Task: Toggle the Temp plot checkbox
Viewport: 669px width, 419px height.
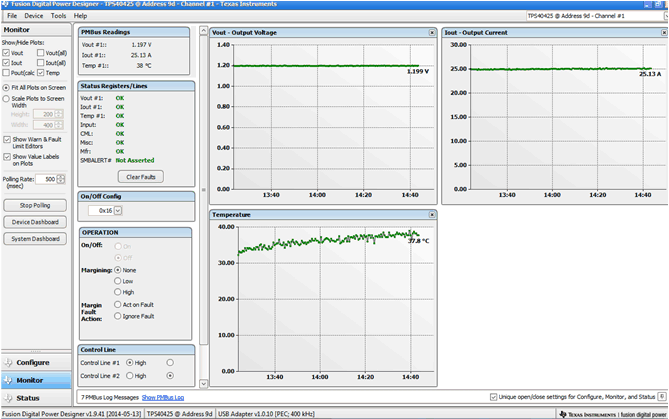Action: (x=41, y=73)
